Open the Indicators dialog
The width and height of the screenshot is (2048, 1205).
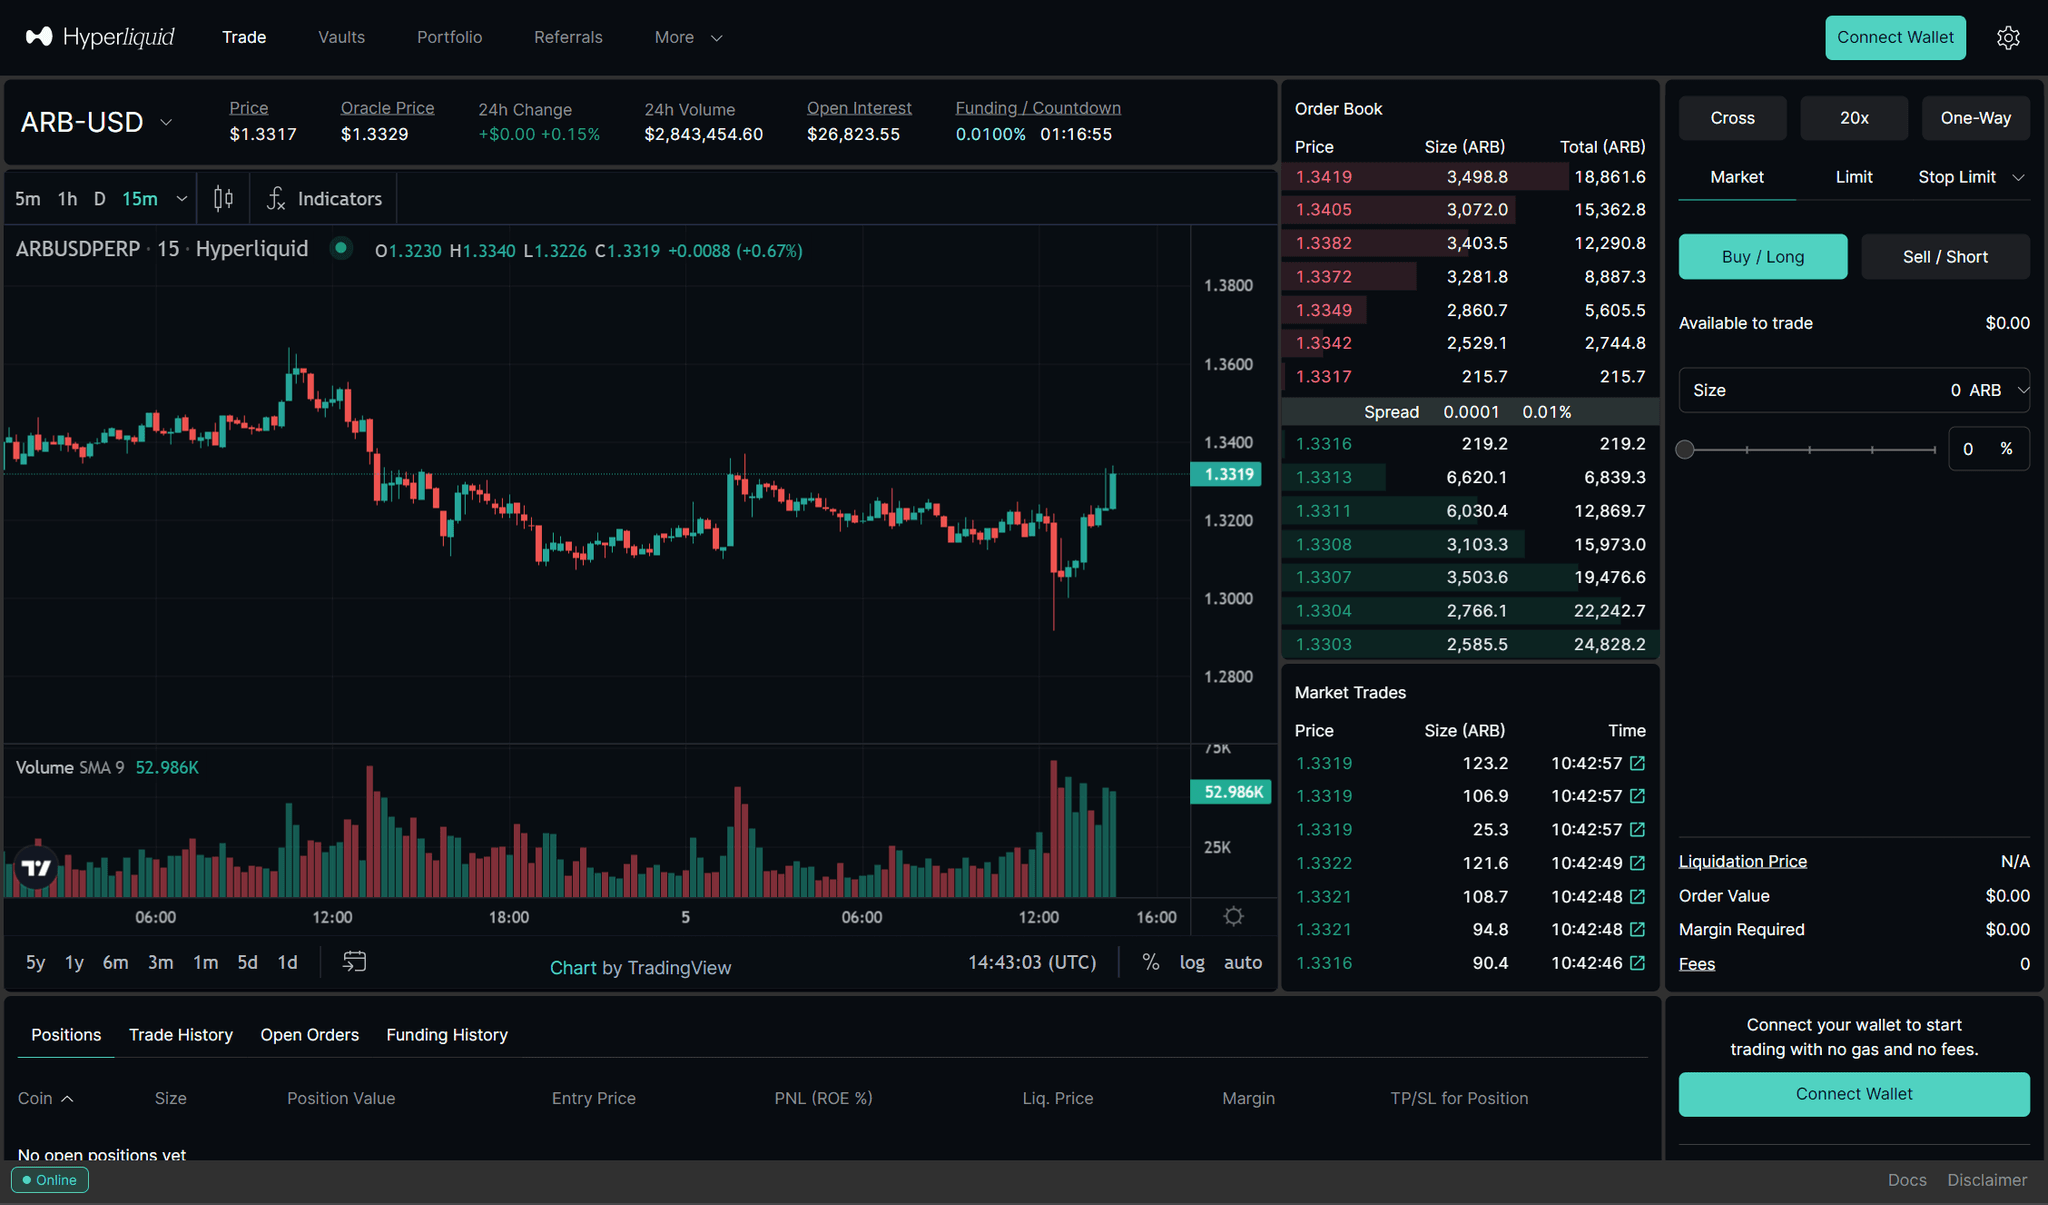tap(323, 198)
